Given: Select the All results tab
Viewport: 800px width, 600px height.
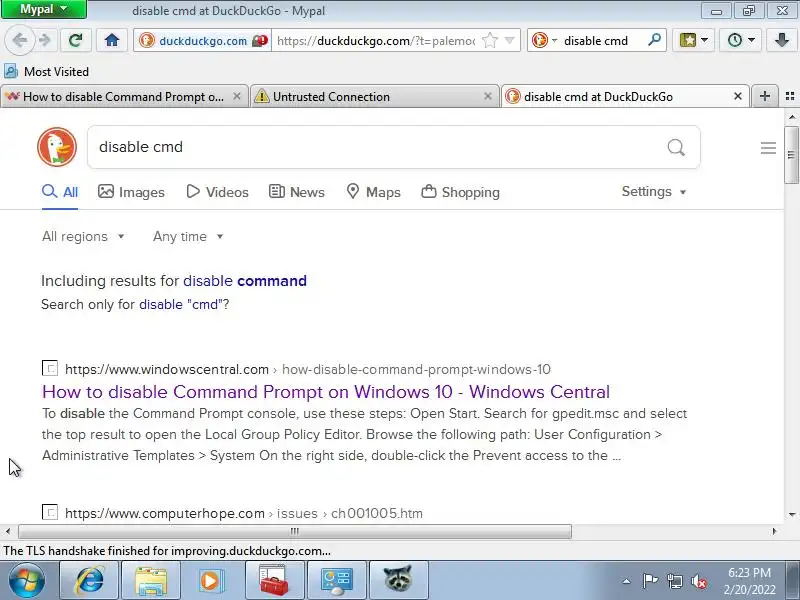Looking at the screenshot, I should click(60, 192).
